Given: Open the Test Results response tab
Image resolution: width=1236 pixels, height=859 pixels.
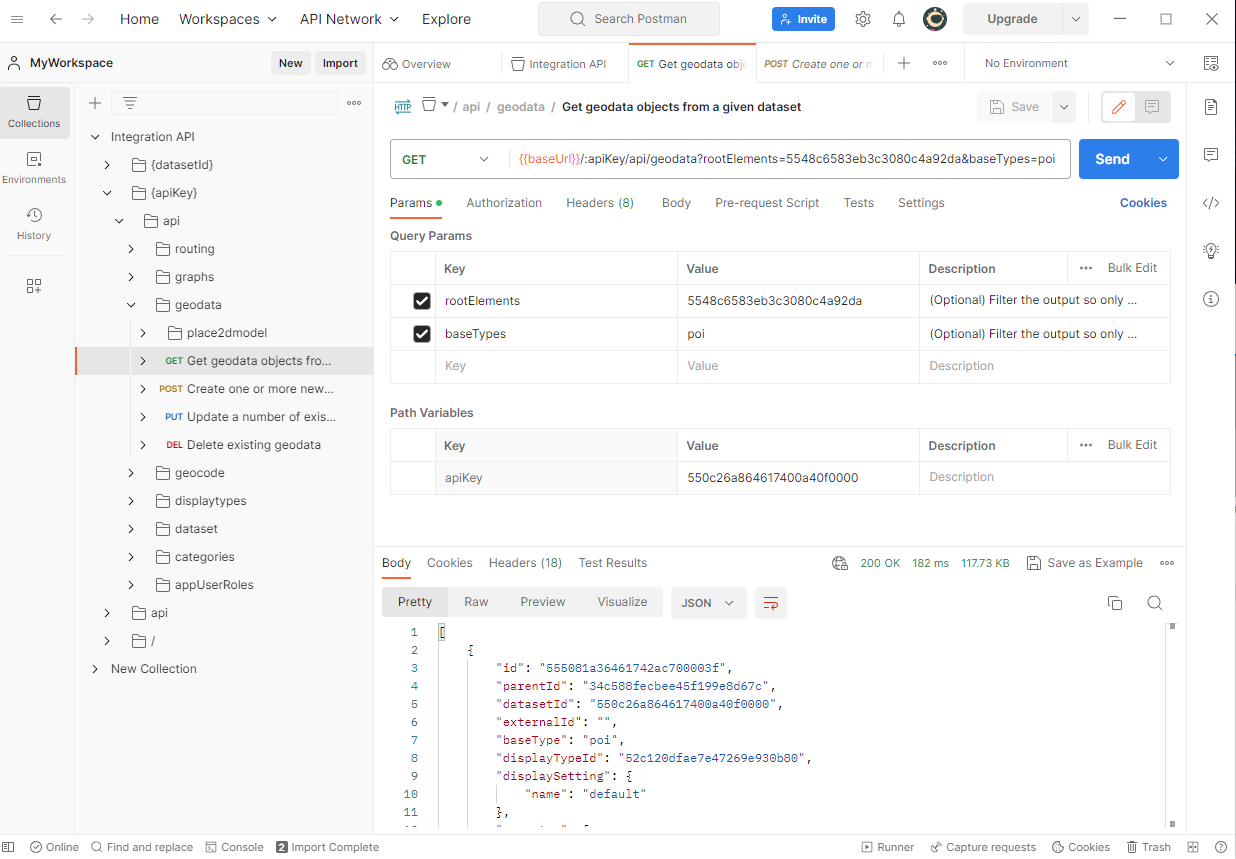Looking at the screenshot, I should 613,563.
